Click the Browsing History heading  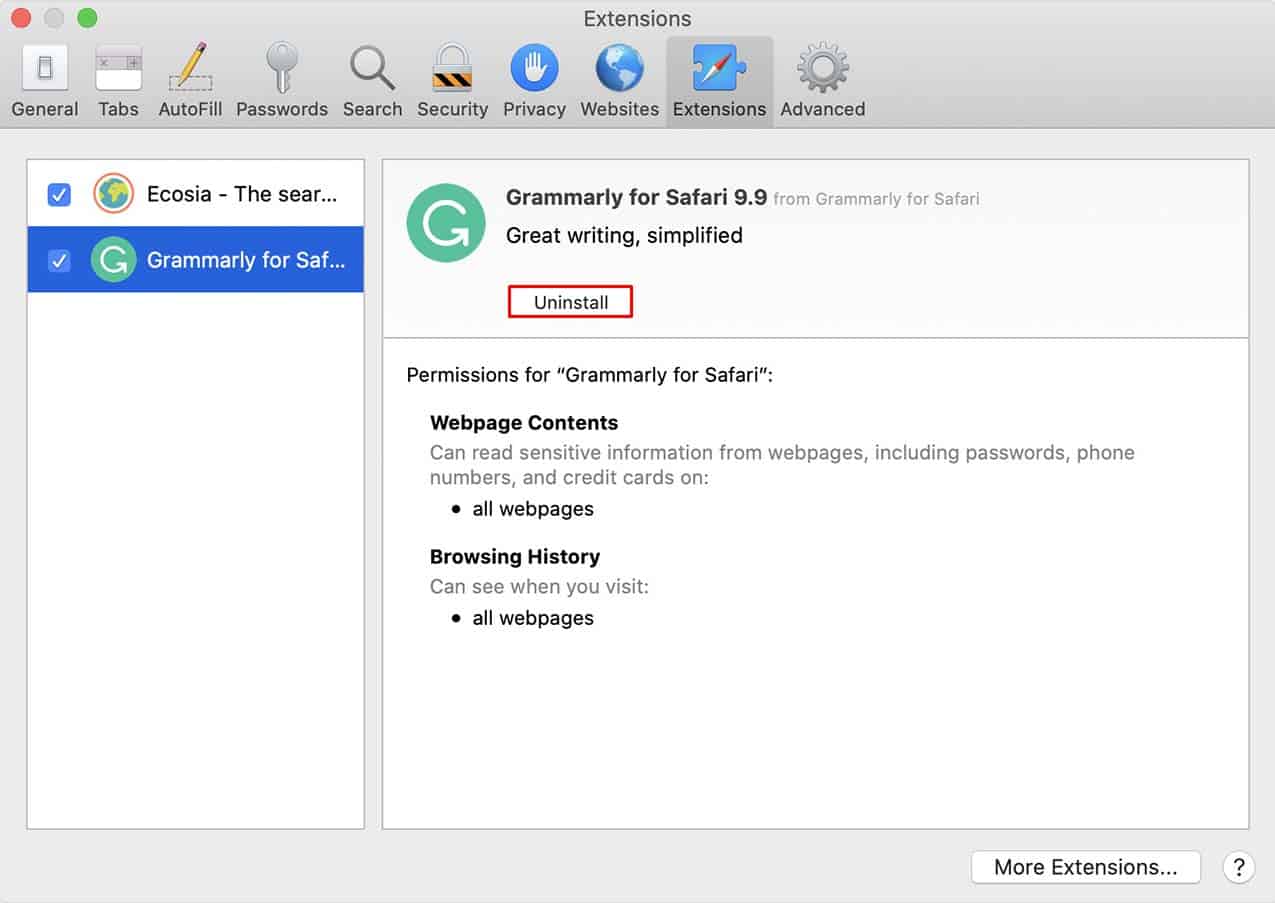click(x=515, y=557)
